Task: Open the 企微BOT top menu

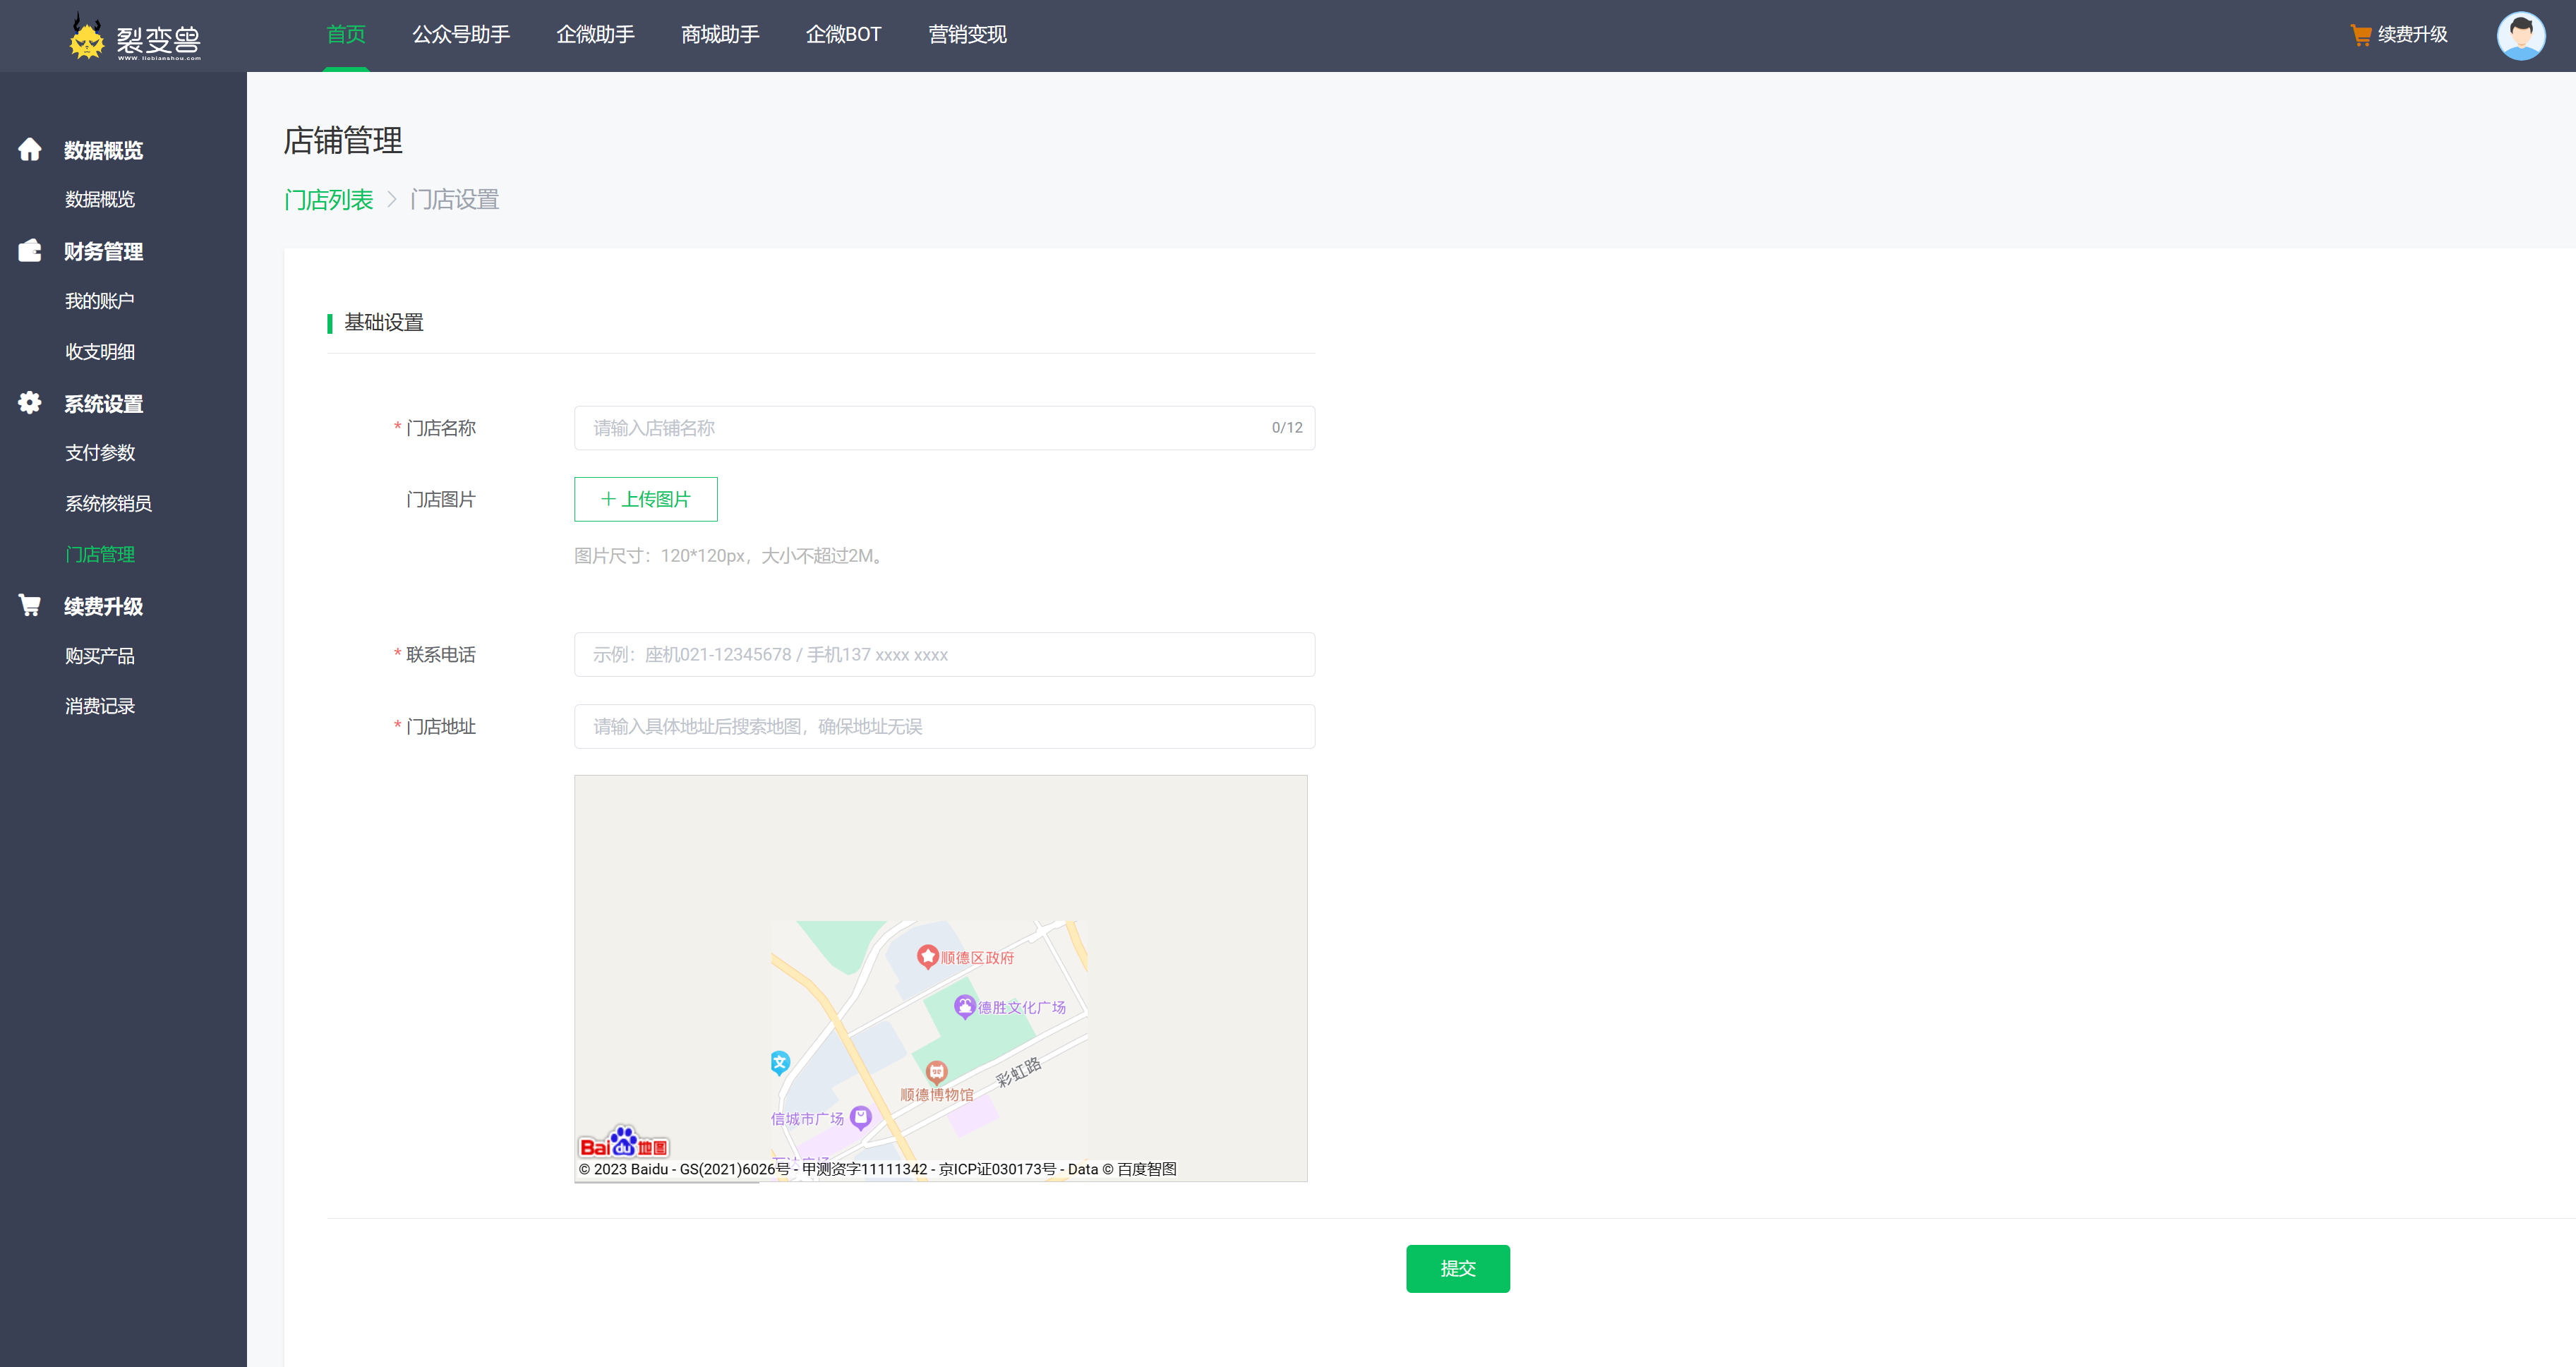Action: (843, 35)
